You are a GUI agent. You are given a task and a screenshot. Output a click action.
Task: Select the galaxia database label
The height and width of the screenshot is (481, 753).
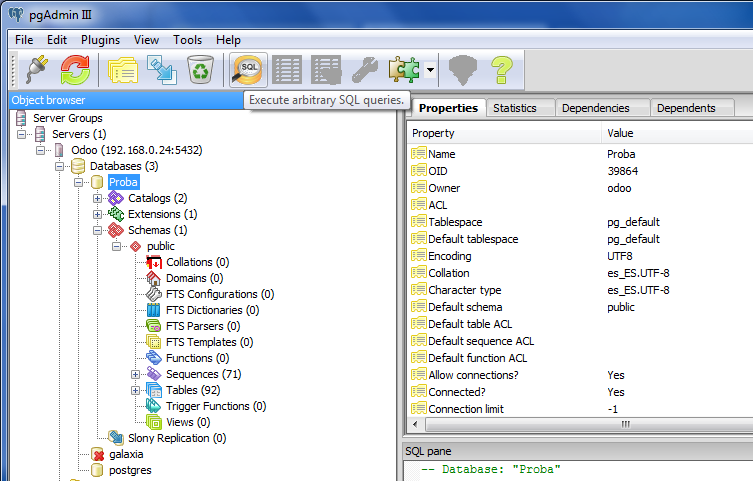coord(126,454)
